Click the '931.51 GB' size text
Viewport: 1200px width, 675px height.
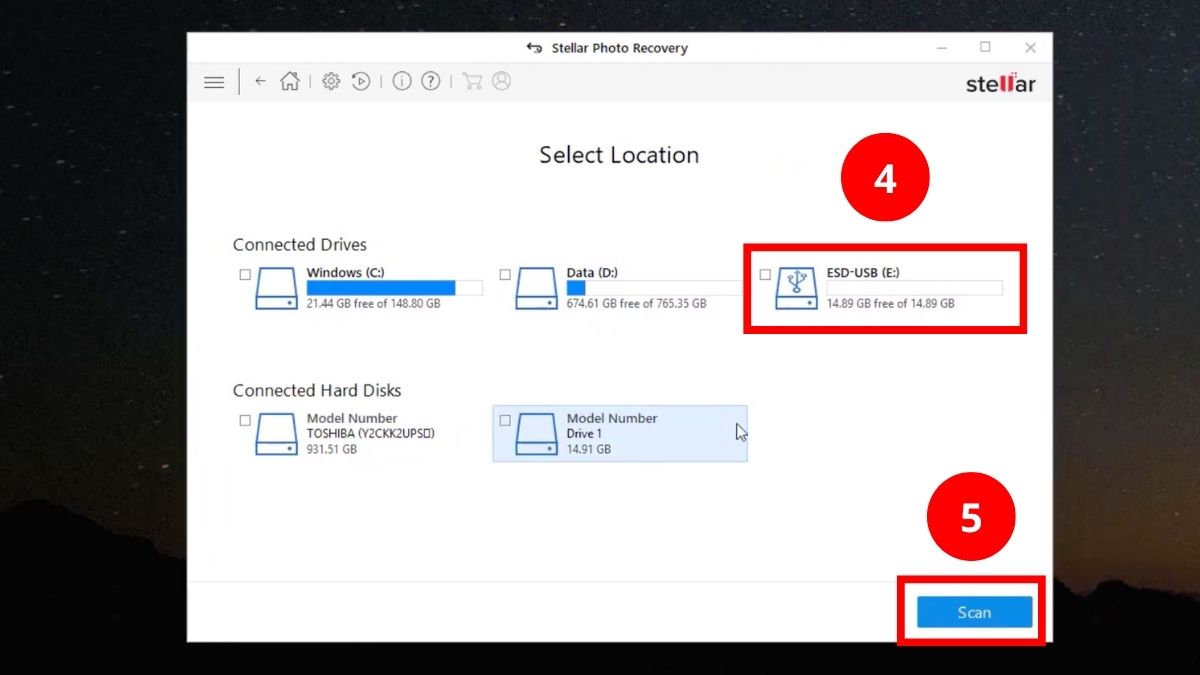(x=331, y=449)
